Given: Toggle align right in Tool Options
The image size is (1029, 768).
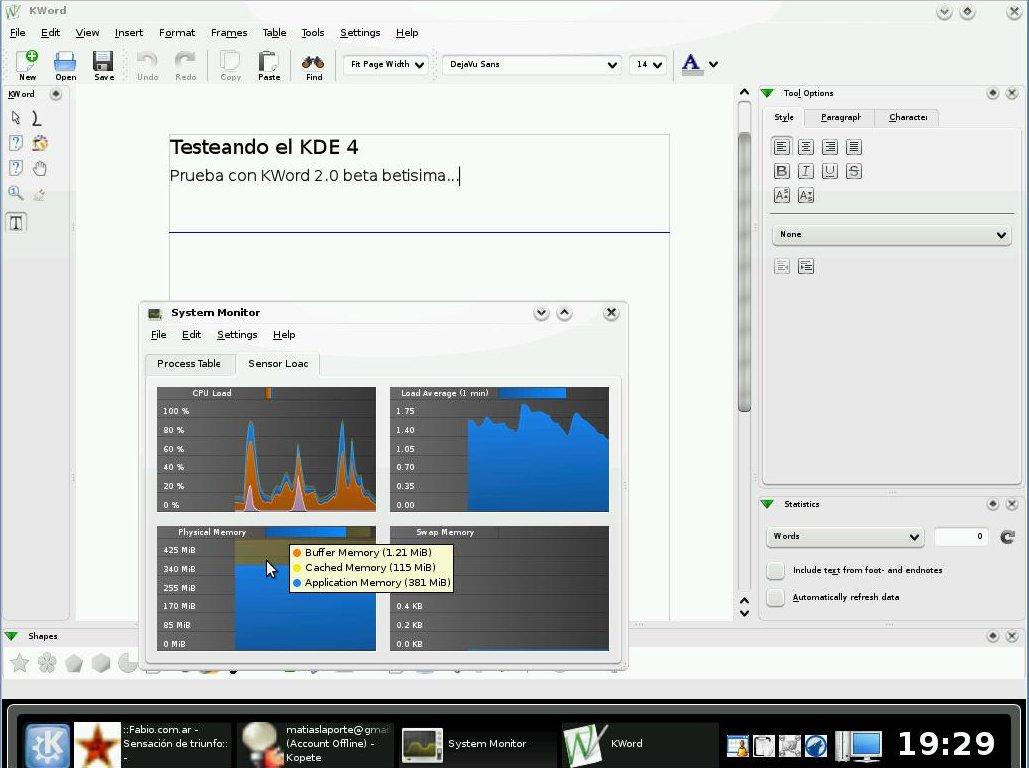Looking at the screenshot, I should 830,147.
